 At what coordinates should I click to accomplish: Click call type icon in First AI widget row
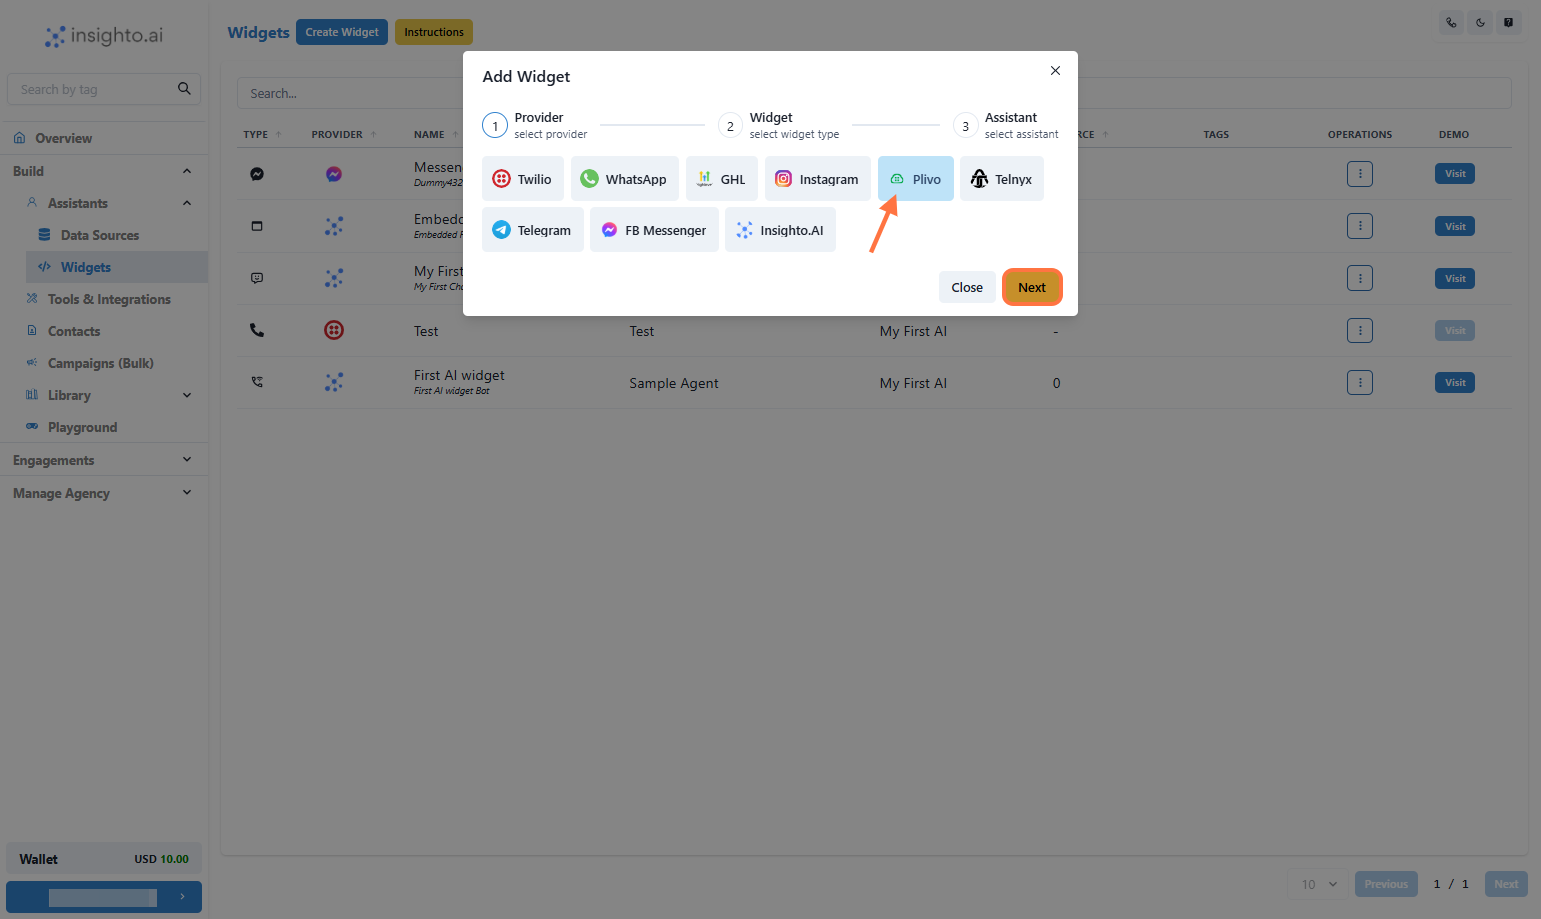point(257,382)
